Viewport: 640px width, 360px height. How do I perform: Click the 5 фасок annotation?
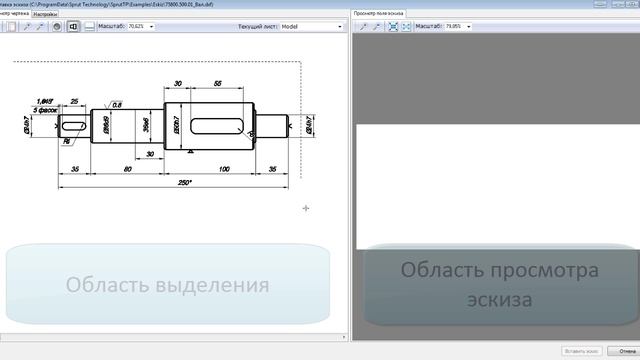point(45,110)
